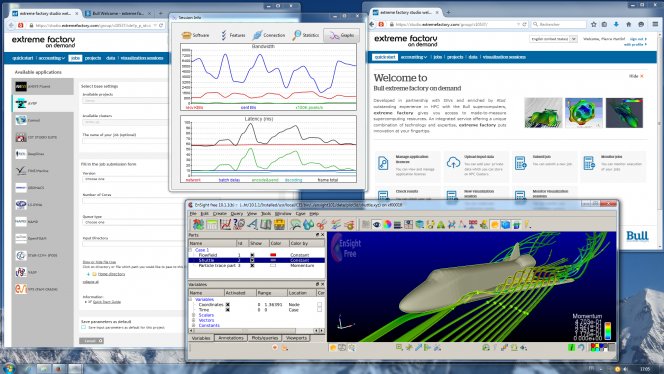The image size is (664, 374).
Task: Open accounting dropdown in left browser nav
Action: click(52, 58)
